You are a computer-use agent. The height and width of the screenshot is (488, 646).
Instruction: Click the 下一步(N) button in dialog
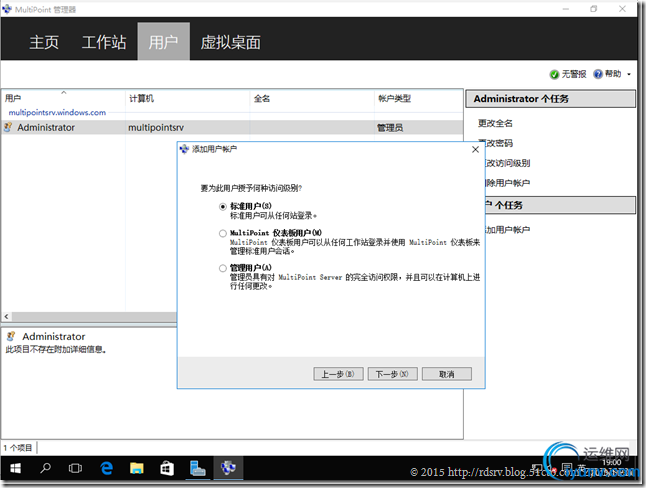coord(392,374)
